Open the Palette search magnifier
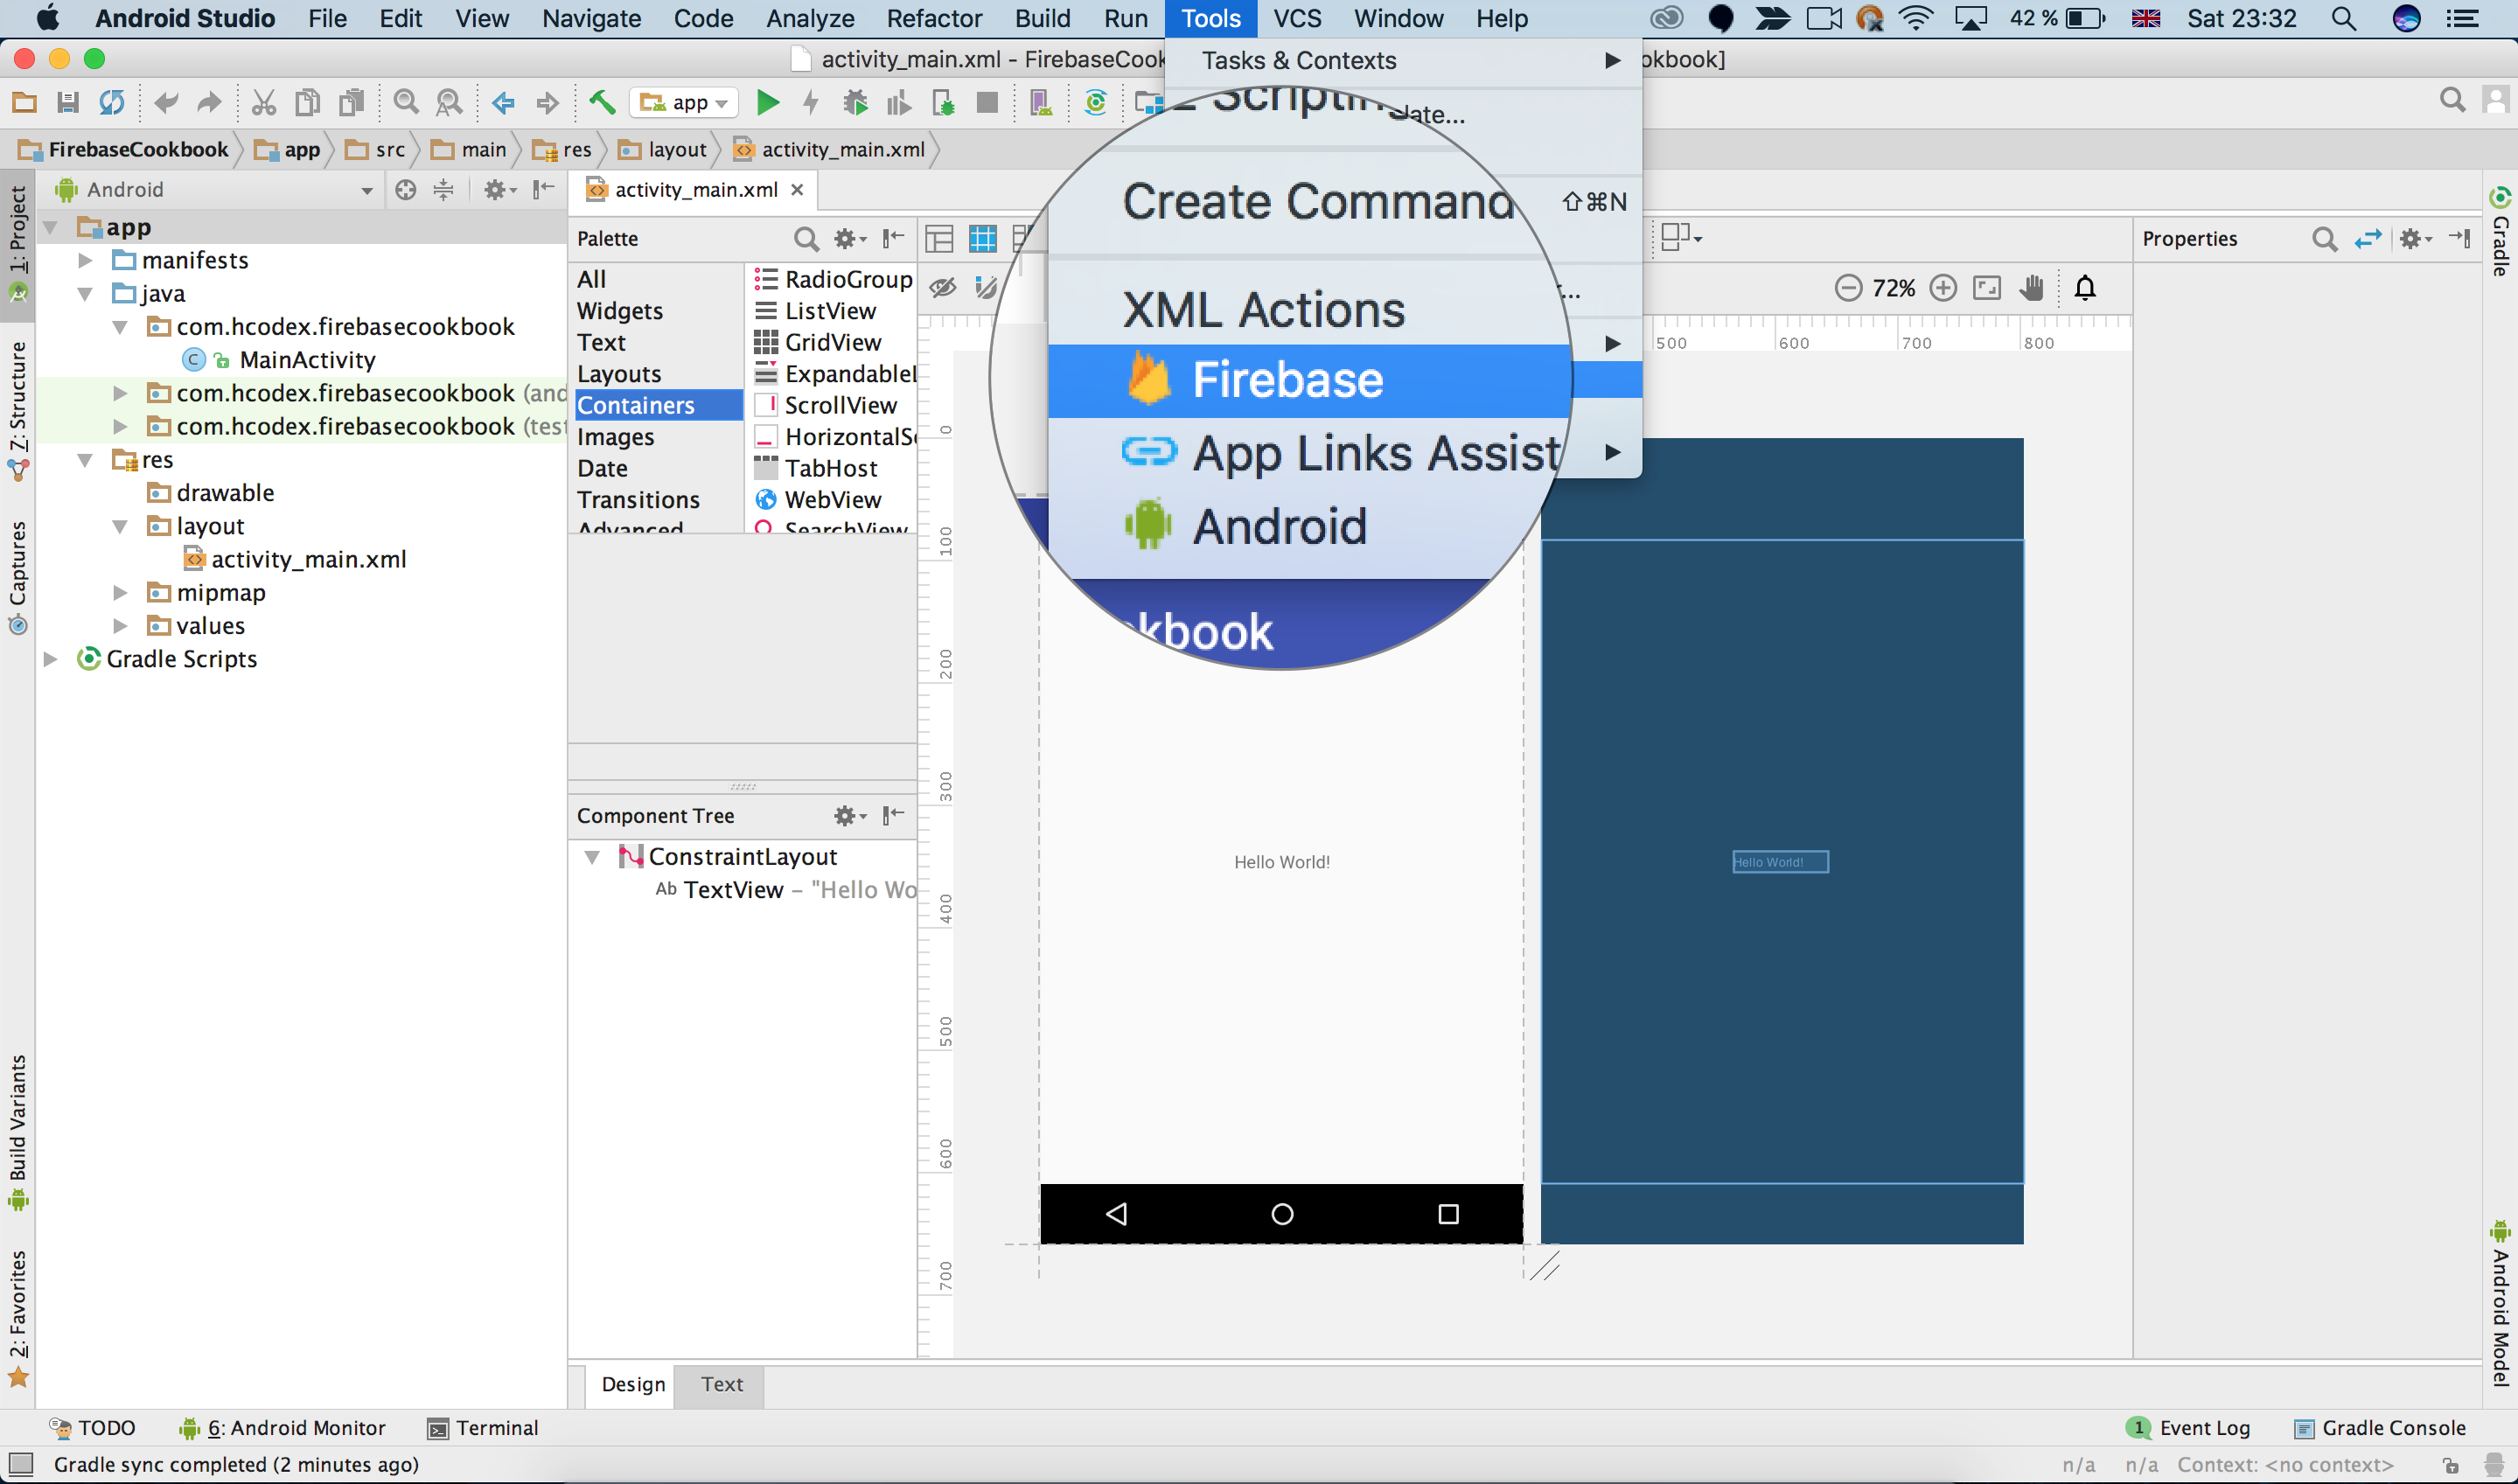Viewport: 2518px width, 1484px height. 806,239
